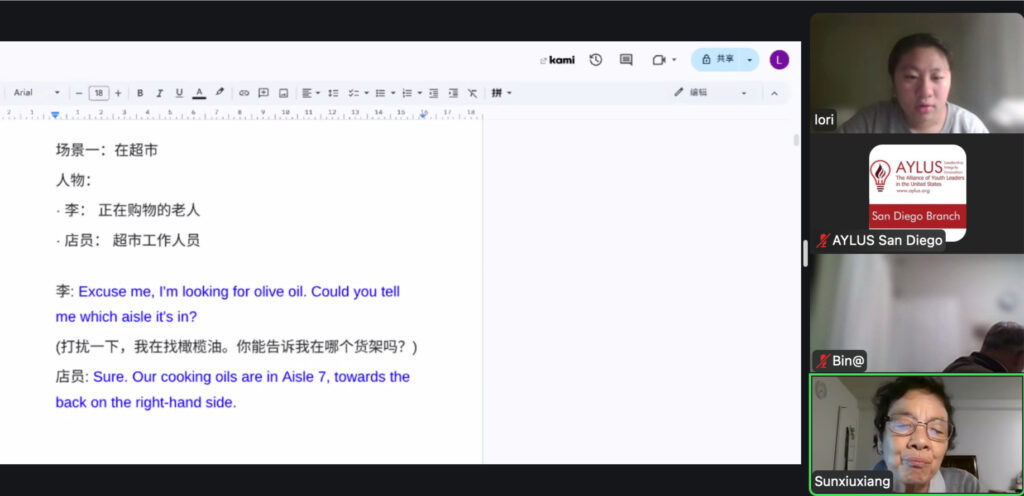
Task: Toggle bold formatting
Action: 140,93
